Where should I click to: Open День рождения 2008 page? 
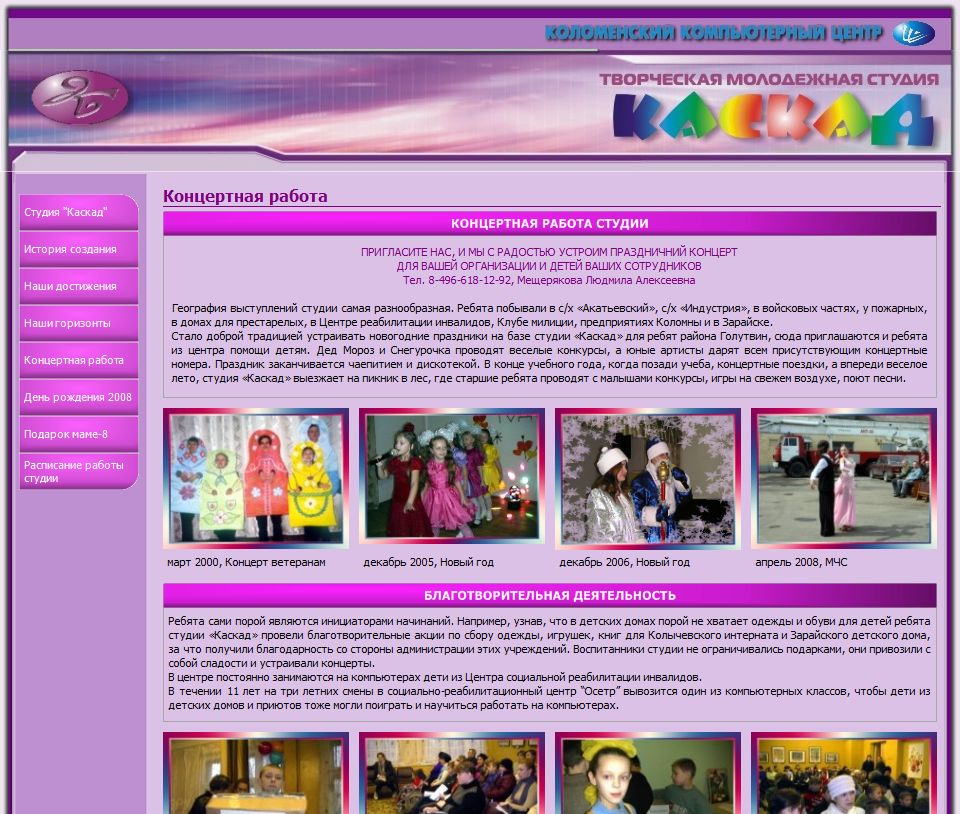coord(78,397)
